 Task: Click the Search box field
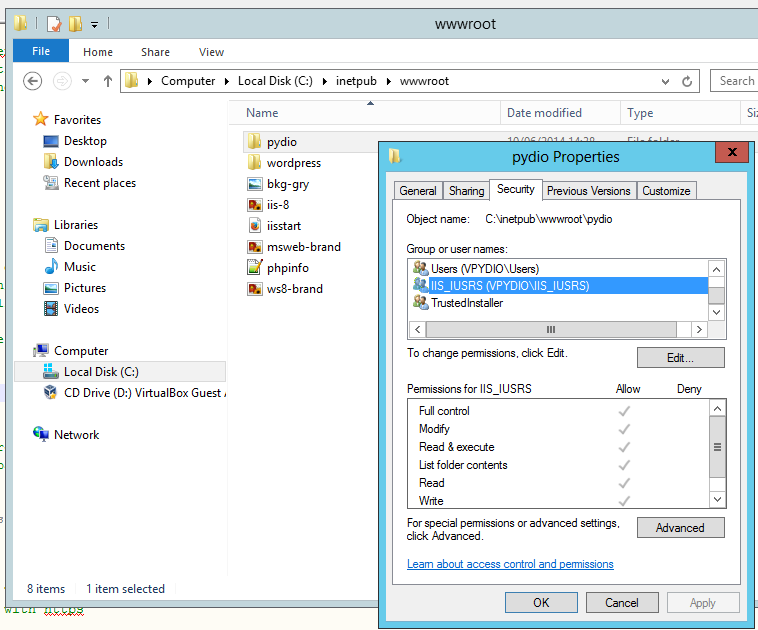point(734,81)
